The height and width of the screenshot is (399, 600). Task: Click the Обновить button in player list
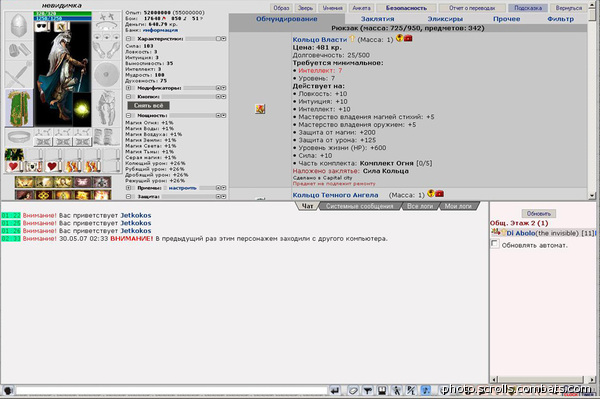(538, 213)
